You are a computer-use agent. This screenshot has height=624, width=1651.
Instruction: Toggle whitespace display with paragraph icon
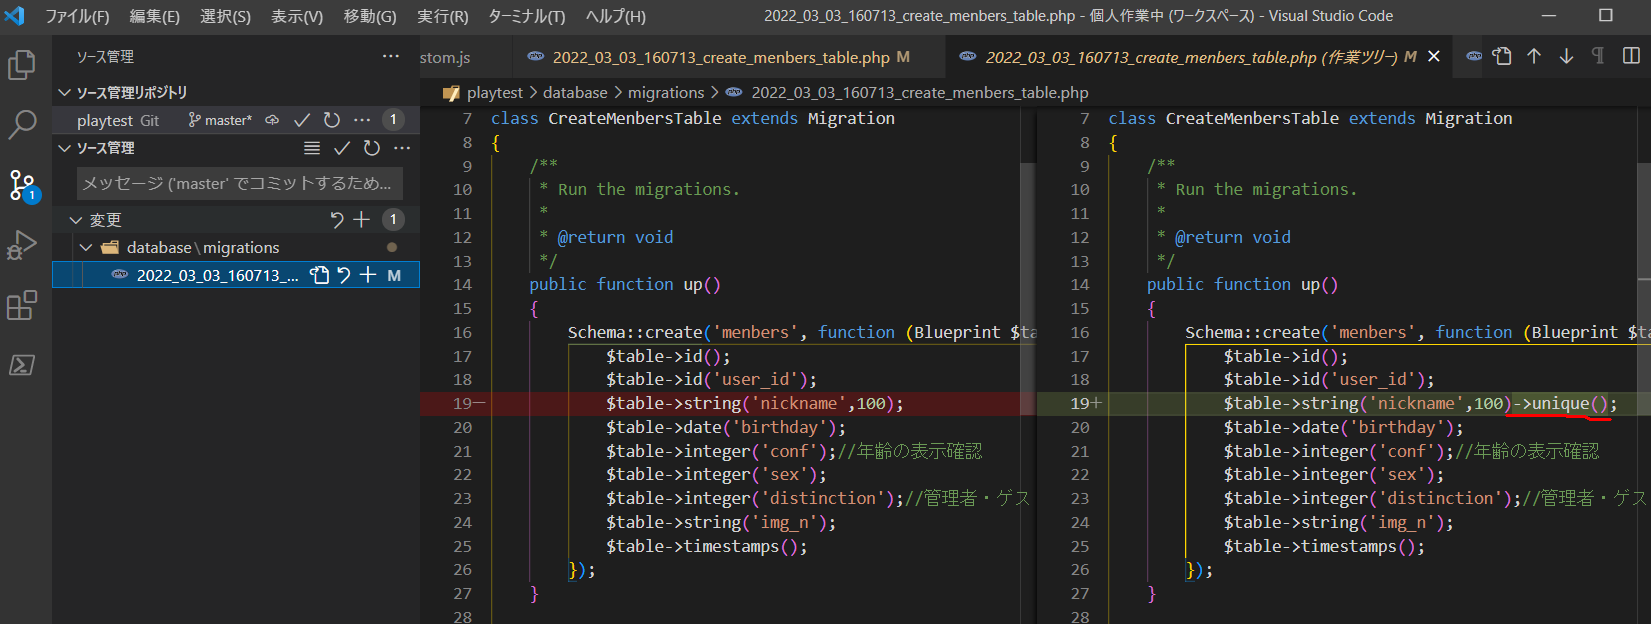pyautogui.click(x=1598, y=57)
